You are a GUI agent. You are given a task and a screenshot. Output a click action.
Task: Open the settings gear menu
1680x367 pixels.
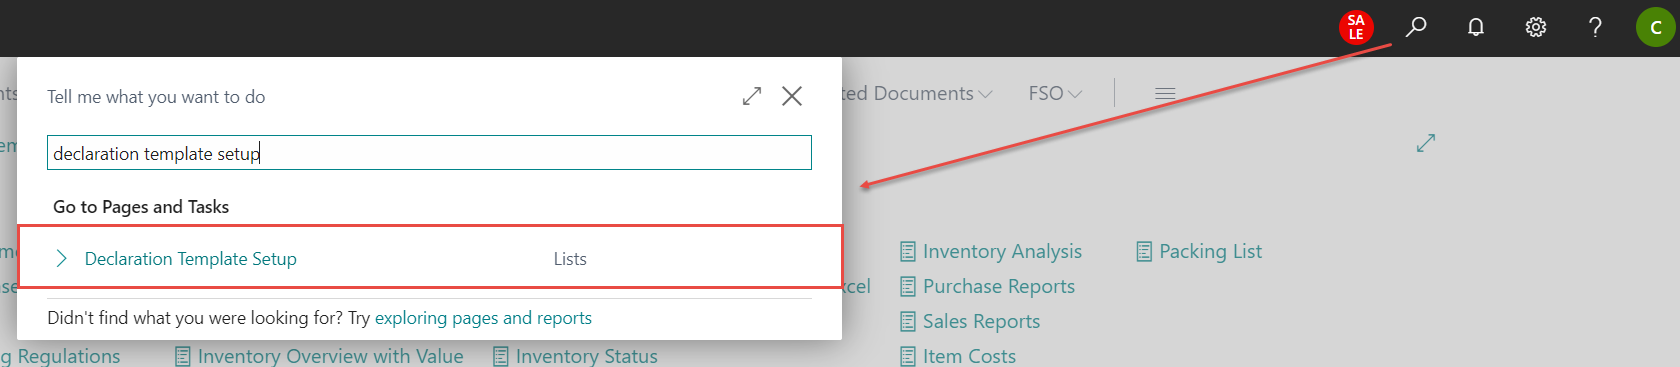click(1536, 27)
